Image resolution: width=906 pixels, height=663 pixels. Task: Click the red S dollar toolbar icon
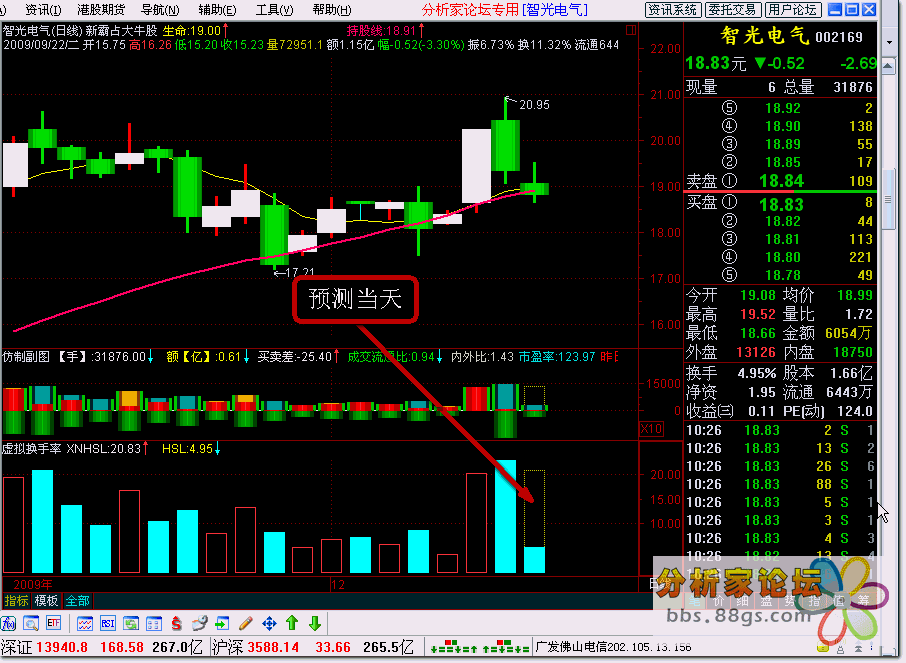(177, 623)
